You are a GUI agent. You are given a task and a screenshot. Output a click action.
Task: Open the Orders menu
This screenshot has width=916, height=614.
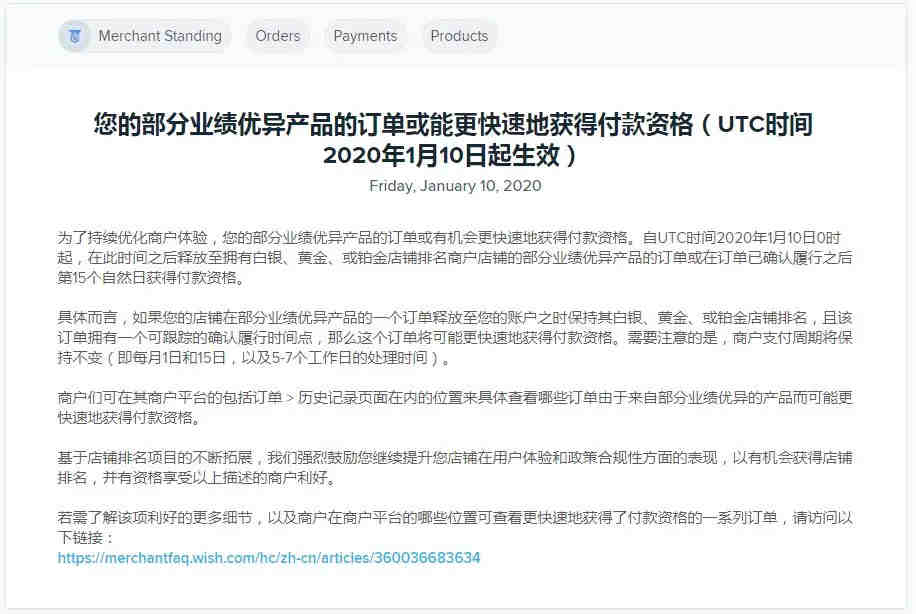point(277,36)
